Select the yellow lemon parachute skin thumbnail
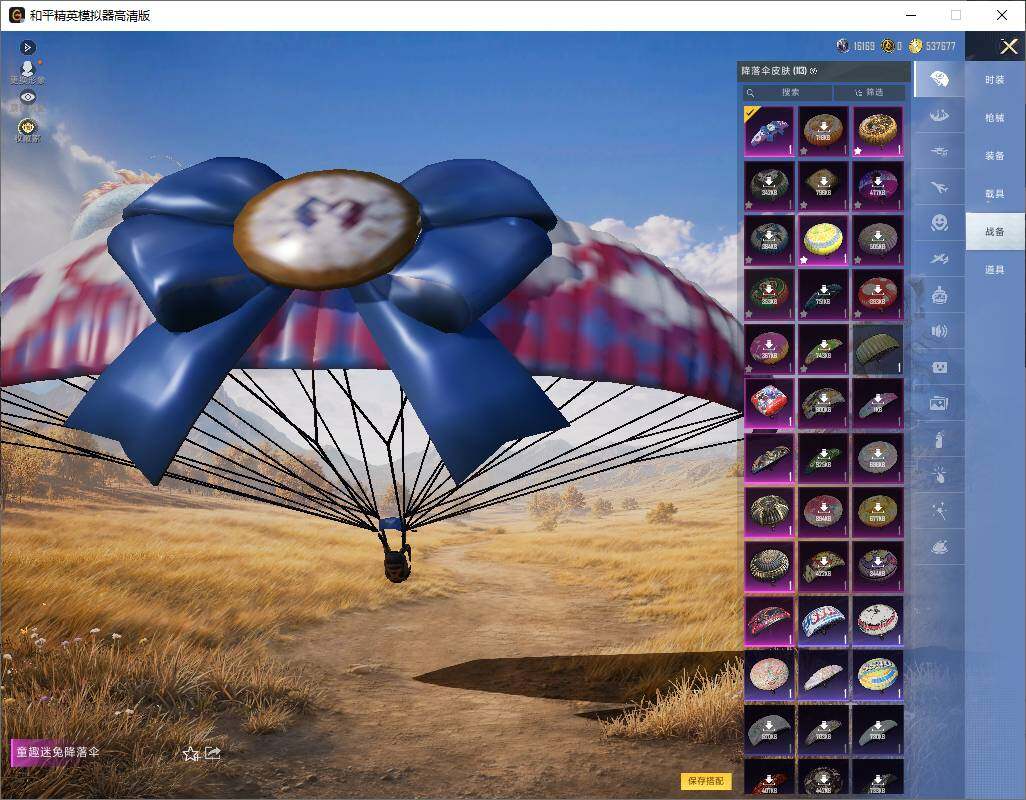1026x800 pixels. tap(823, 240)
